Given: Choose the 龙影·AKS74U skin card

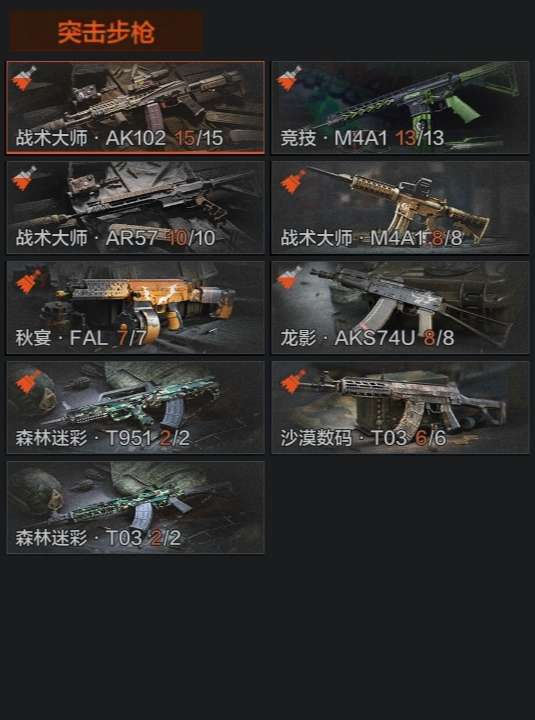Looking at the screenshot, I should pyautogui.click(x=400, y=307).
